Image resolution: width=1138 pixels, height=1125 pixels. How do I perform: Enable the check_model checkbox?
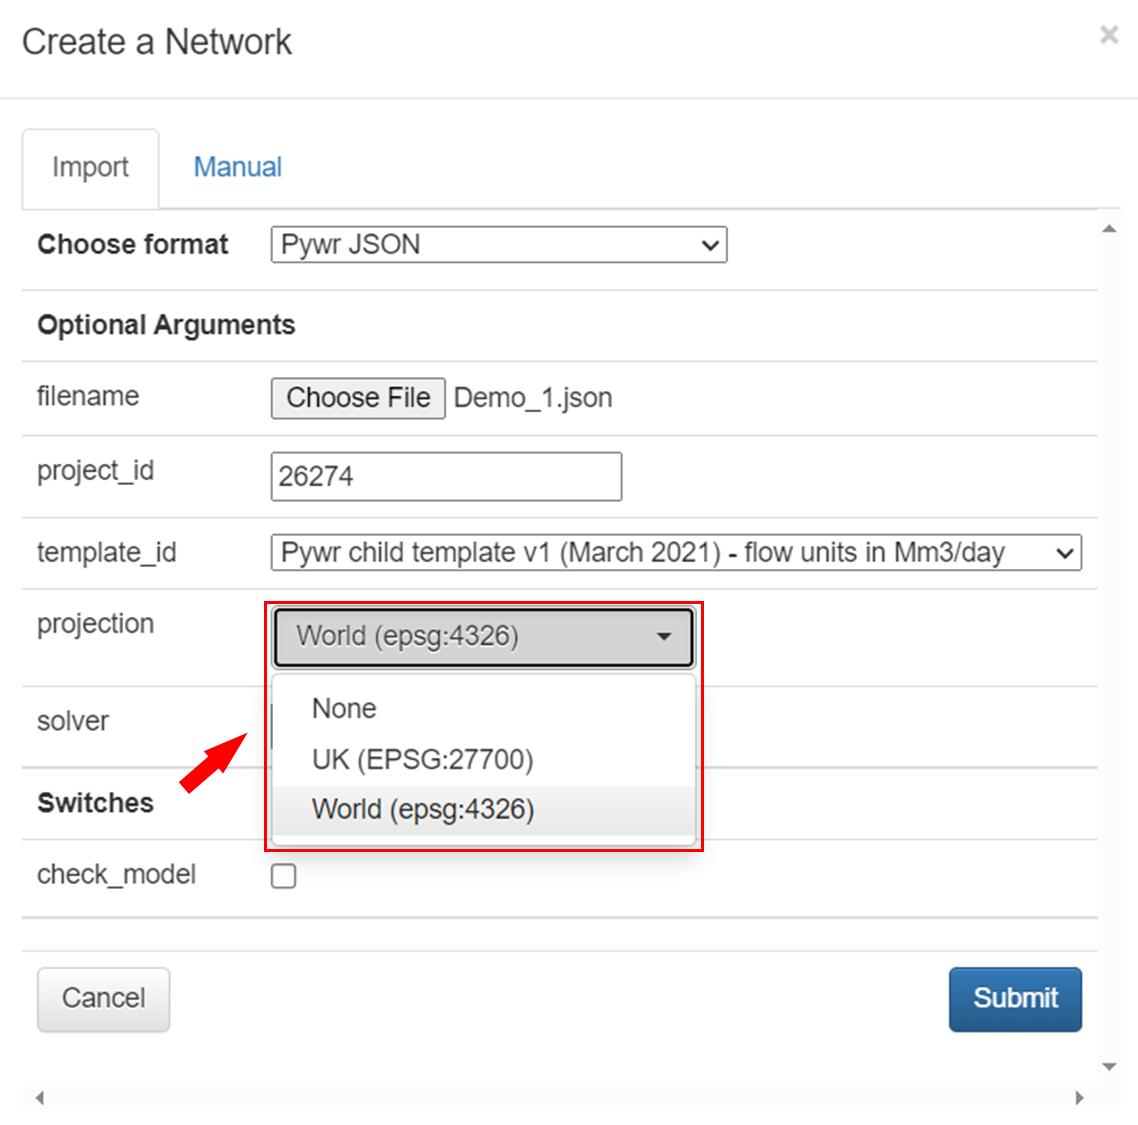(x=284, y=876)
